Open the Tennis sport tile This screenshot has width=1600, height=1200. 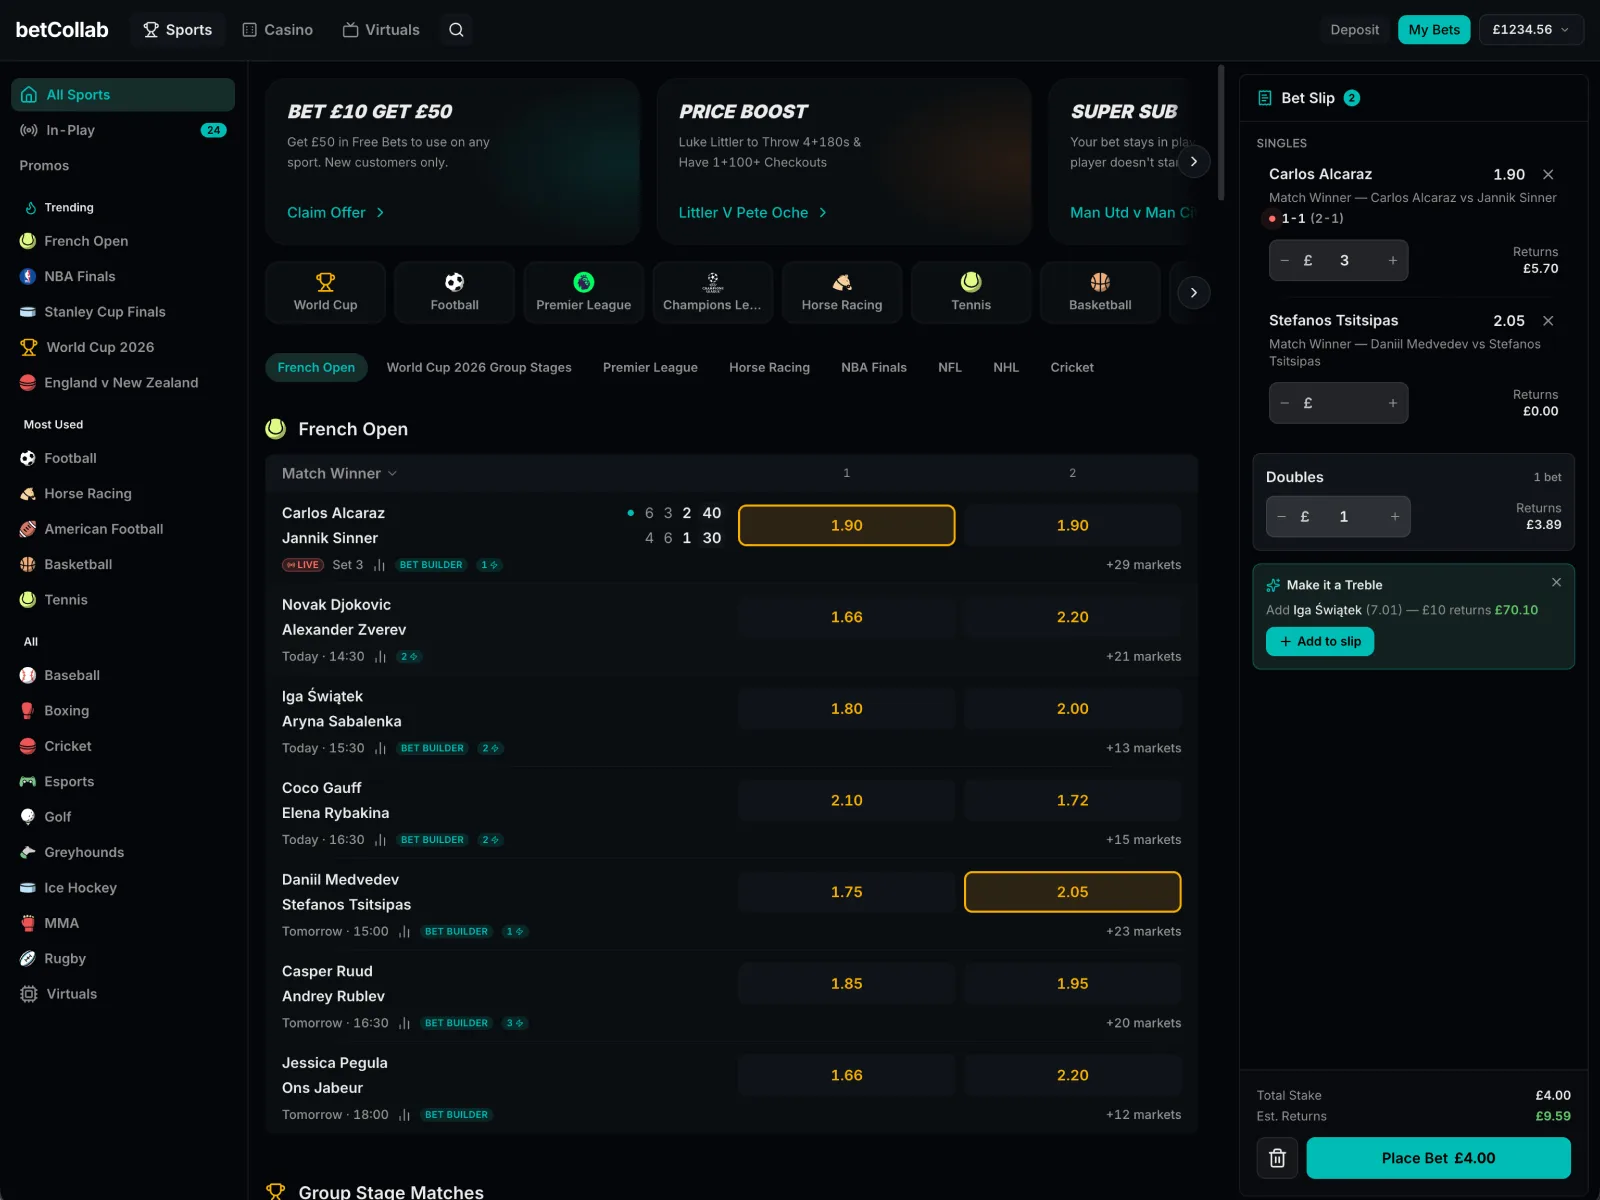pos(971,292)
